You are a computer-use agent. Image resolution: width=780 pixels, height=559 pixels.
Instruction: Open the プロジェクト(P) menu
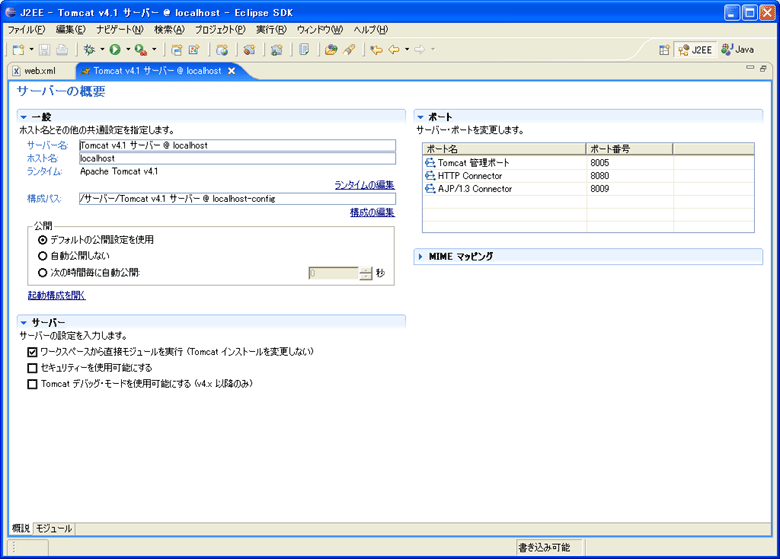(x=220, y=30)
